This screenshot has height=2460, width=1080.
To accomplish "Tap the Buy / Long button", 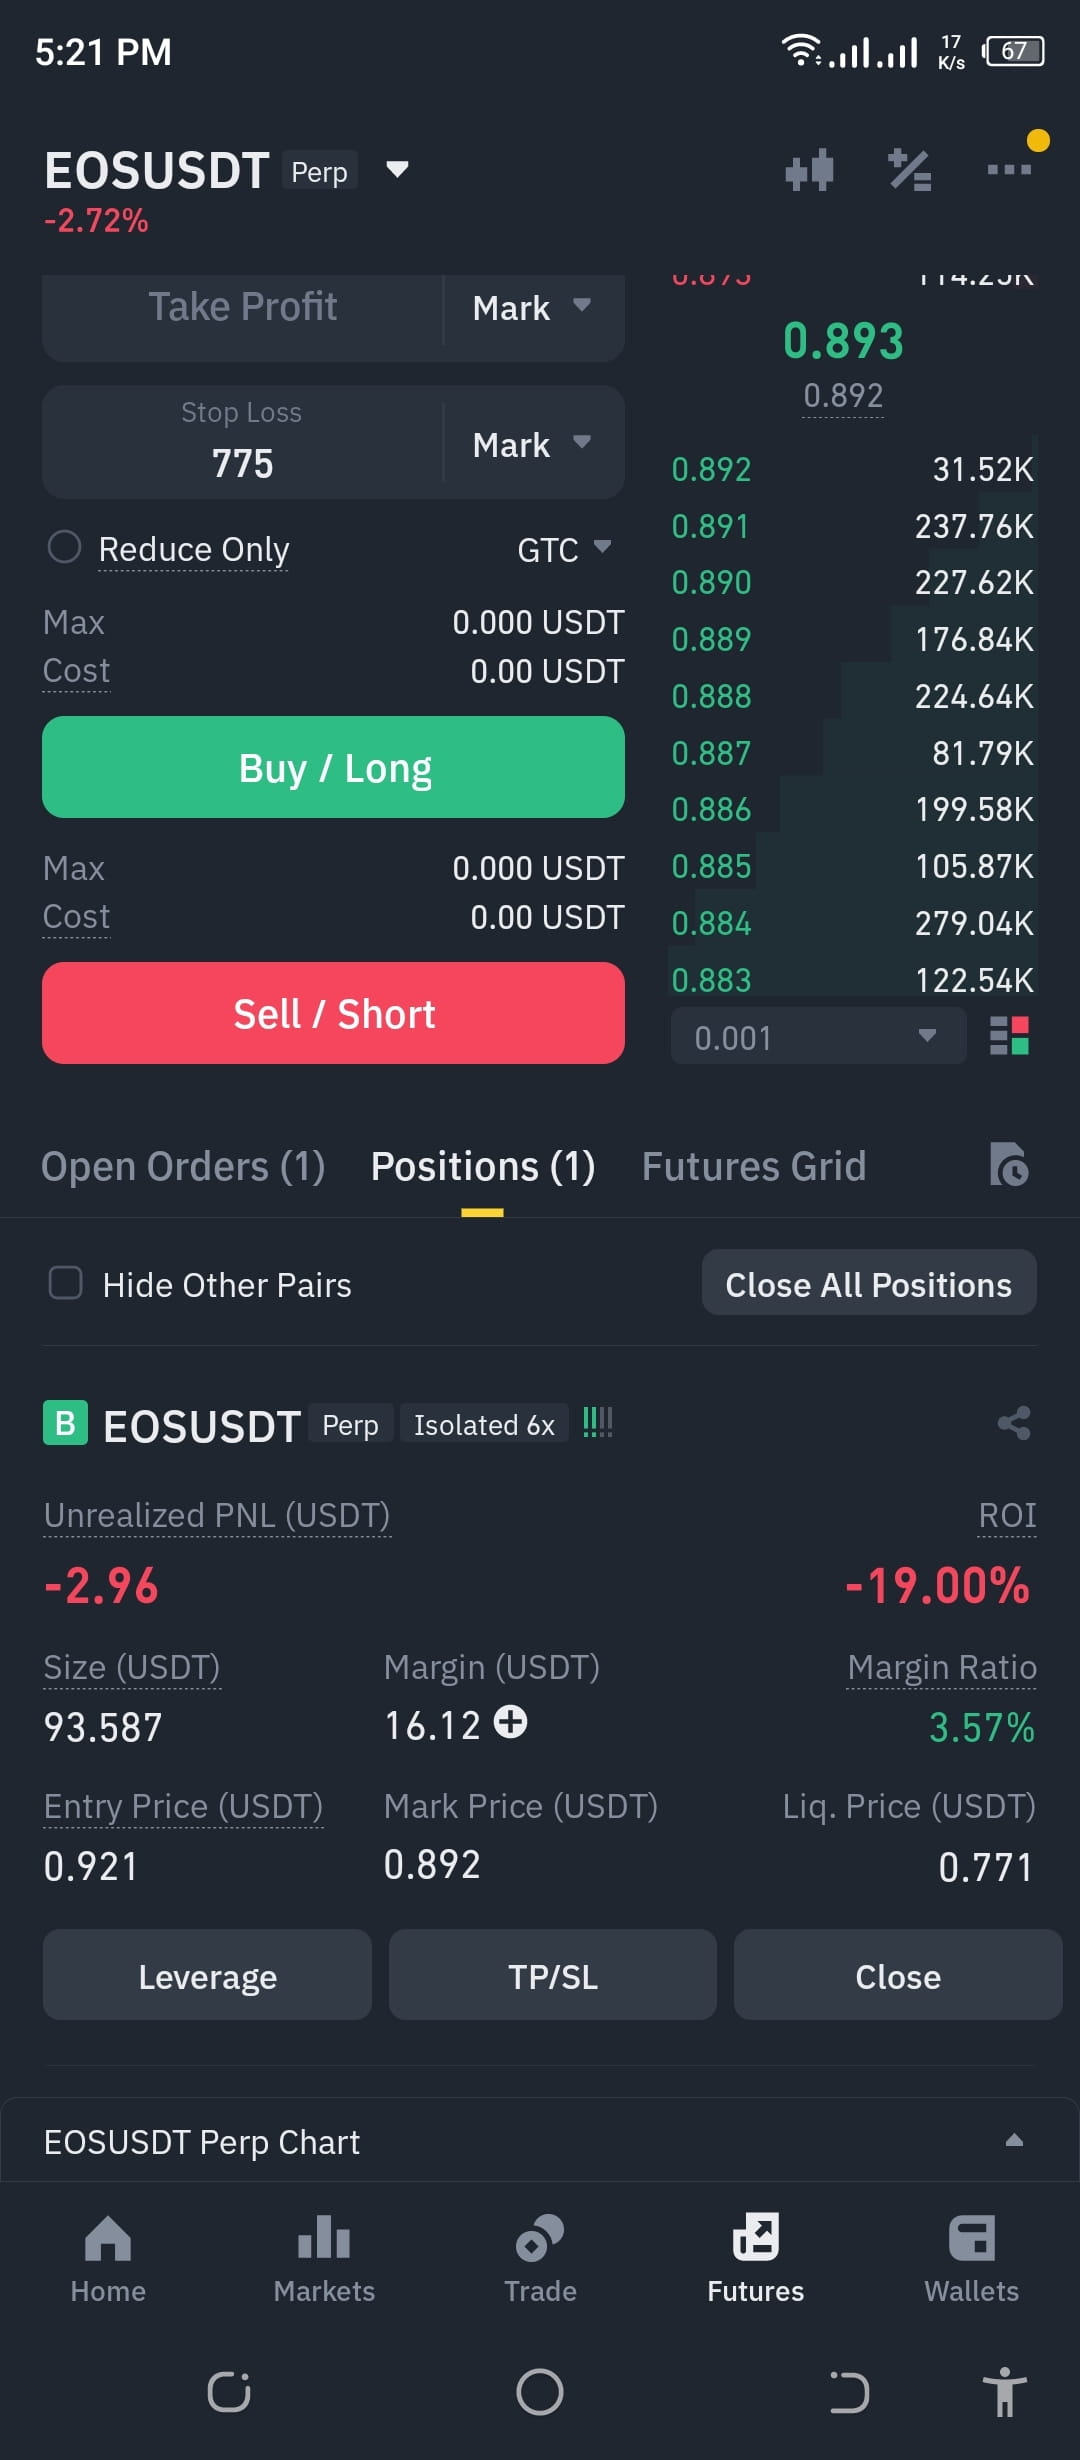I will pos(333,767).
